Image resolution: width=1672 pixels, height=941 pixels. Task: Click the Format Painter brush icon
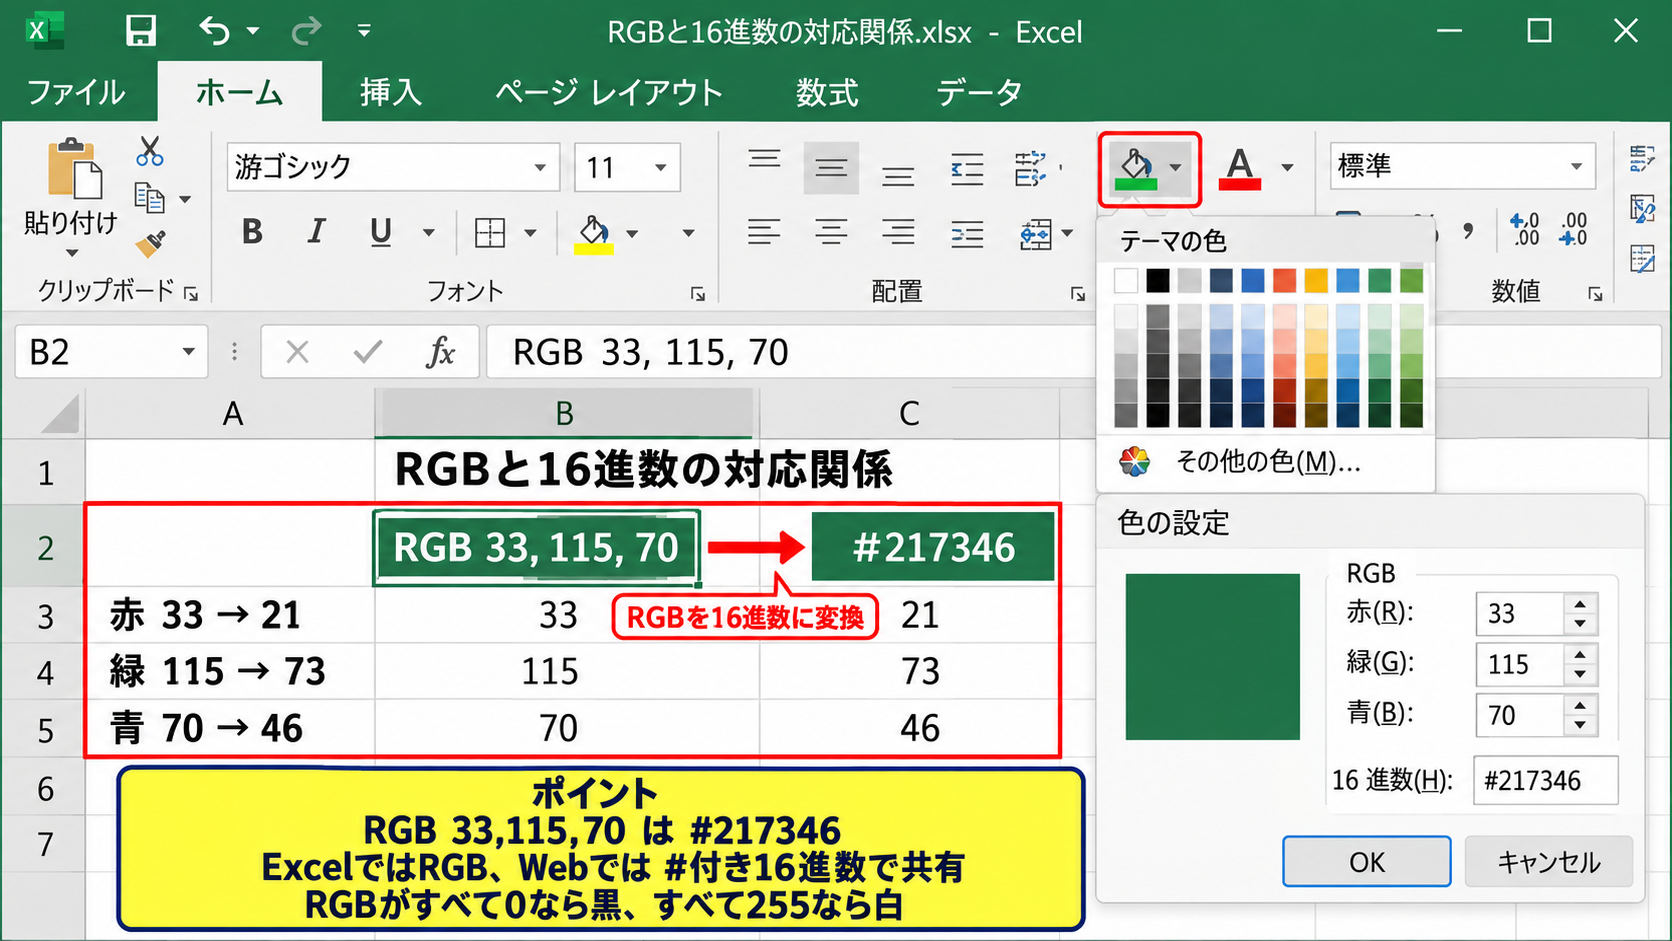(x=150, y=243)
